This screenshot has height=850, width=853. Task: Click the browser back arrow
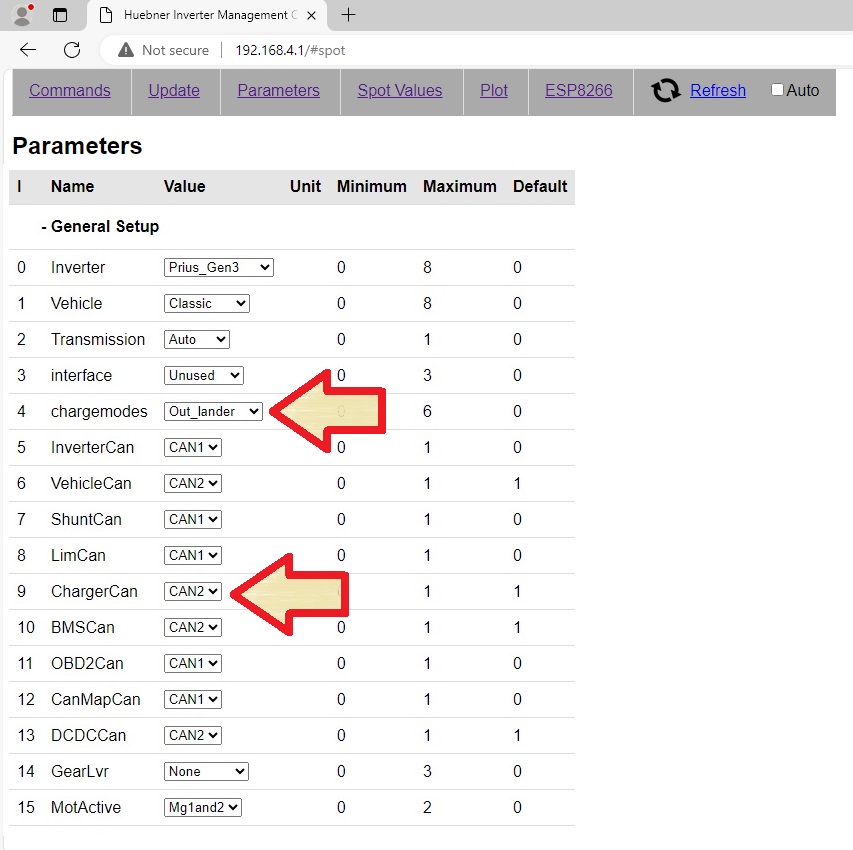28,50
